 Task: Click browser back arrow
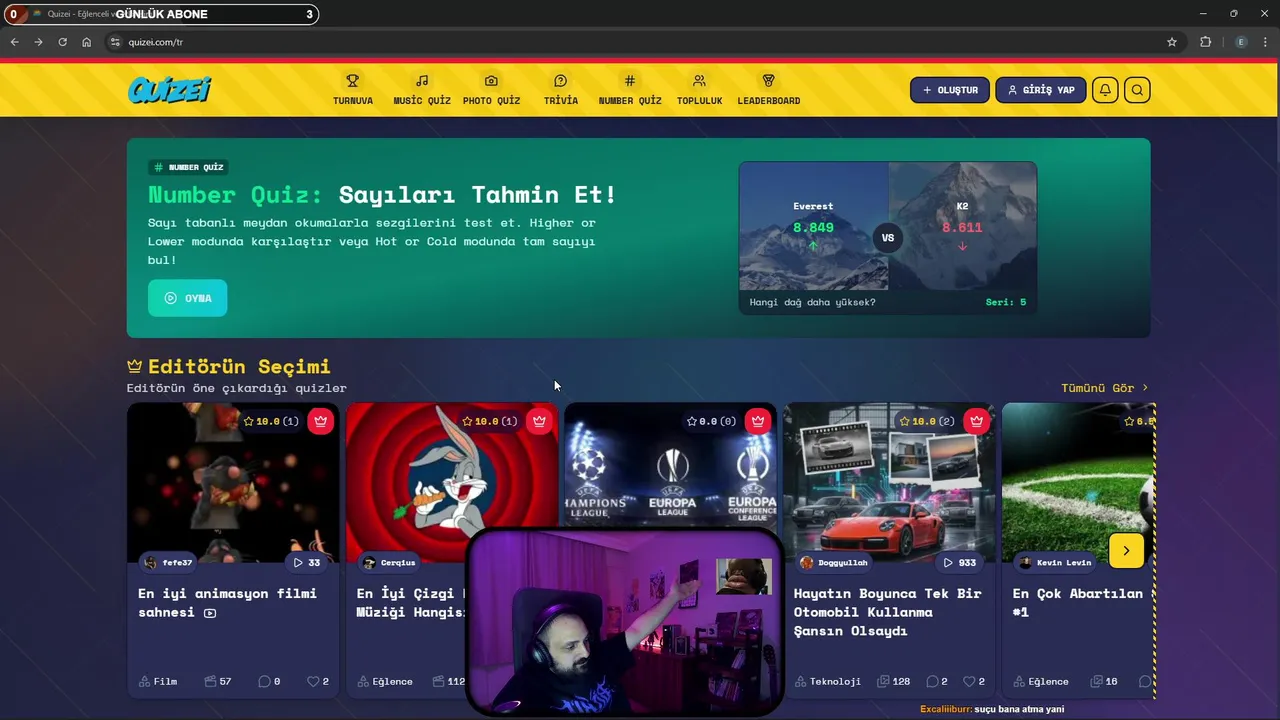tap(14, 42)
